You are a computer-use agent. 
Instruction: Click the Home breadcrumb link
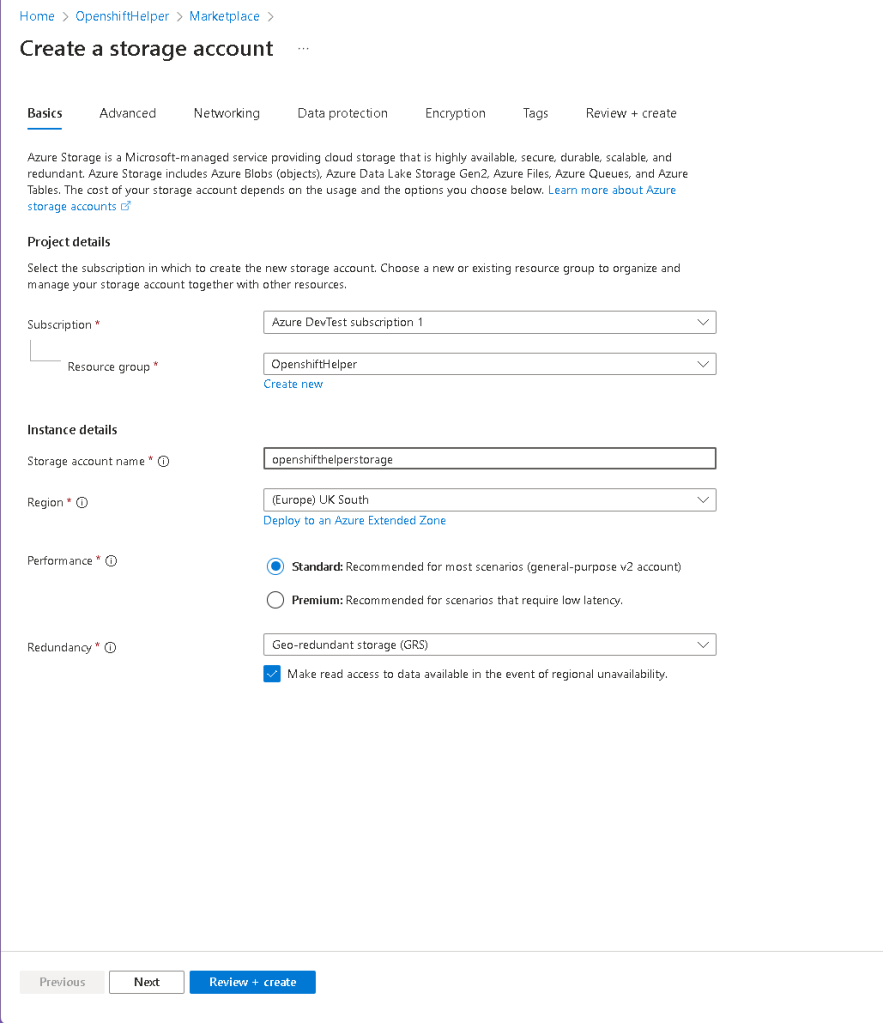pos(37,16)
